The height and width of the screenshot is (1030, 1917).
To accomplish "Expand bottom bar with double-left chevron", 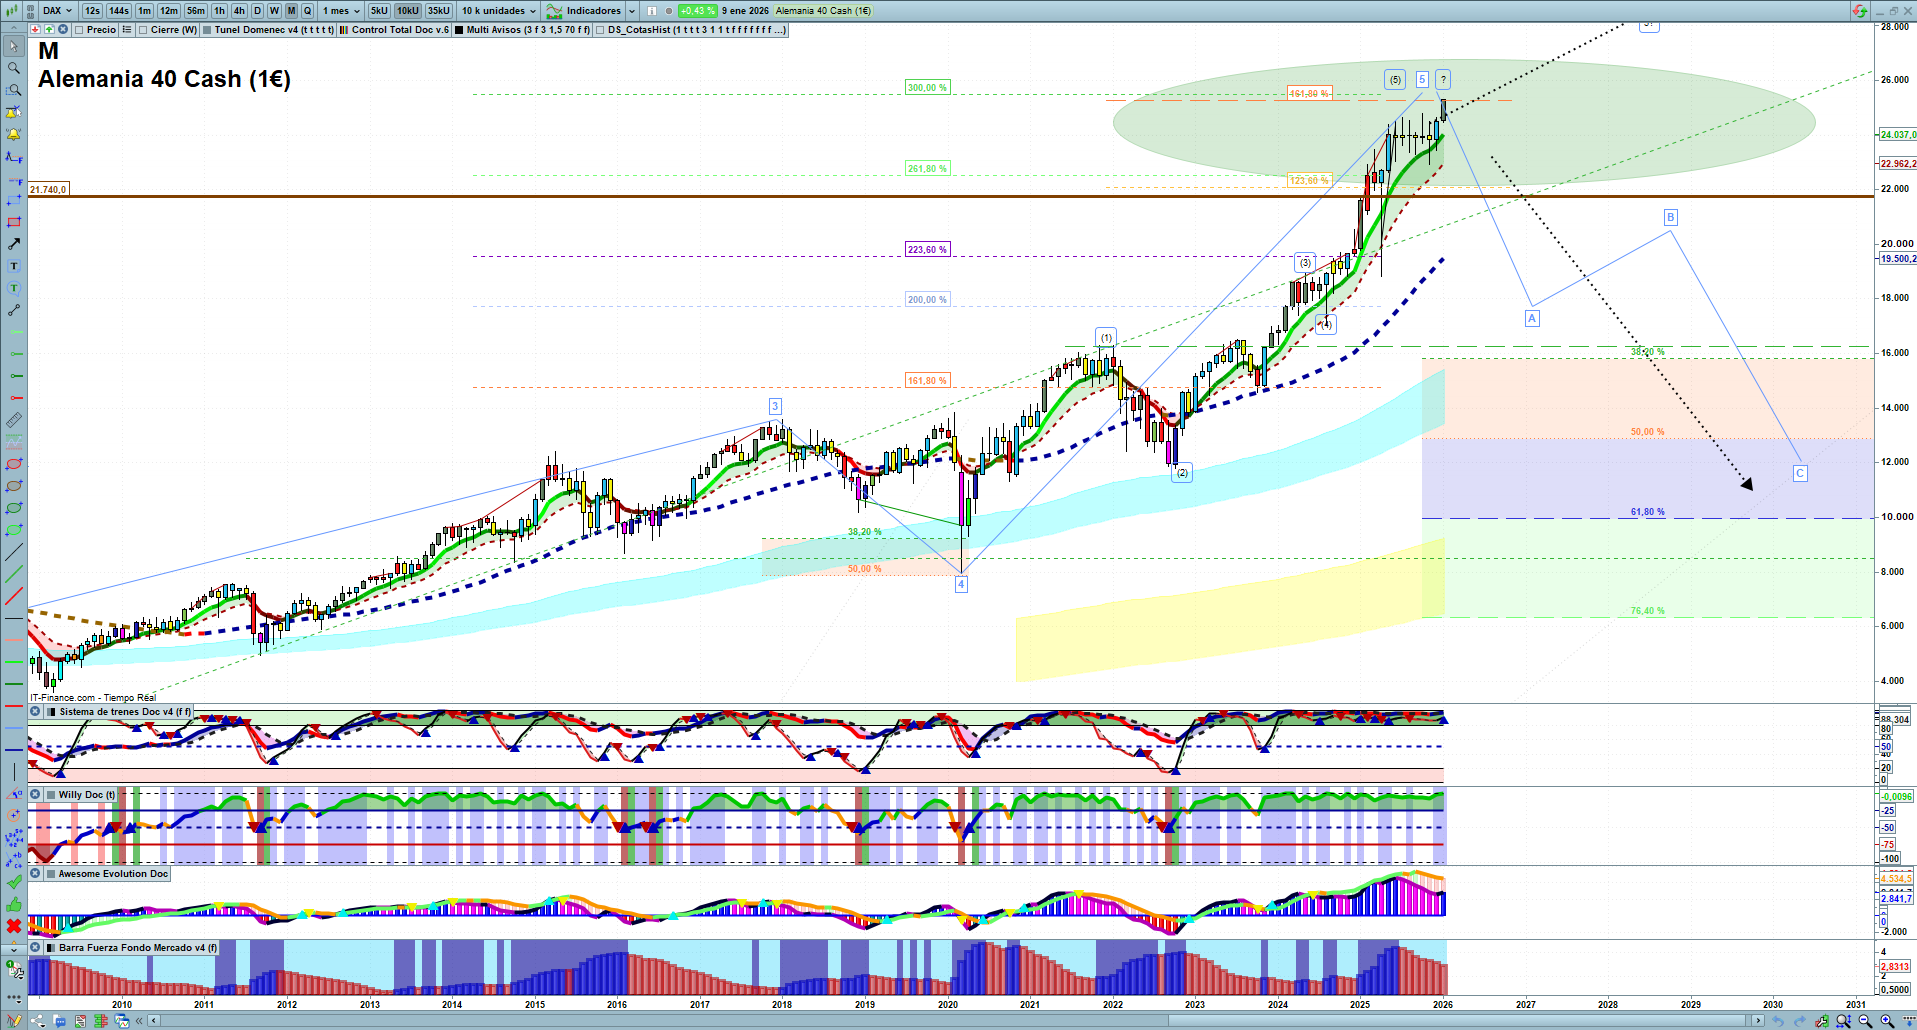I will pyautogui.click(x=141, y=1021).
